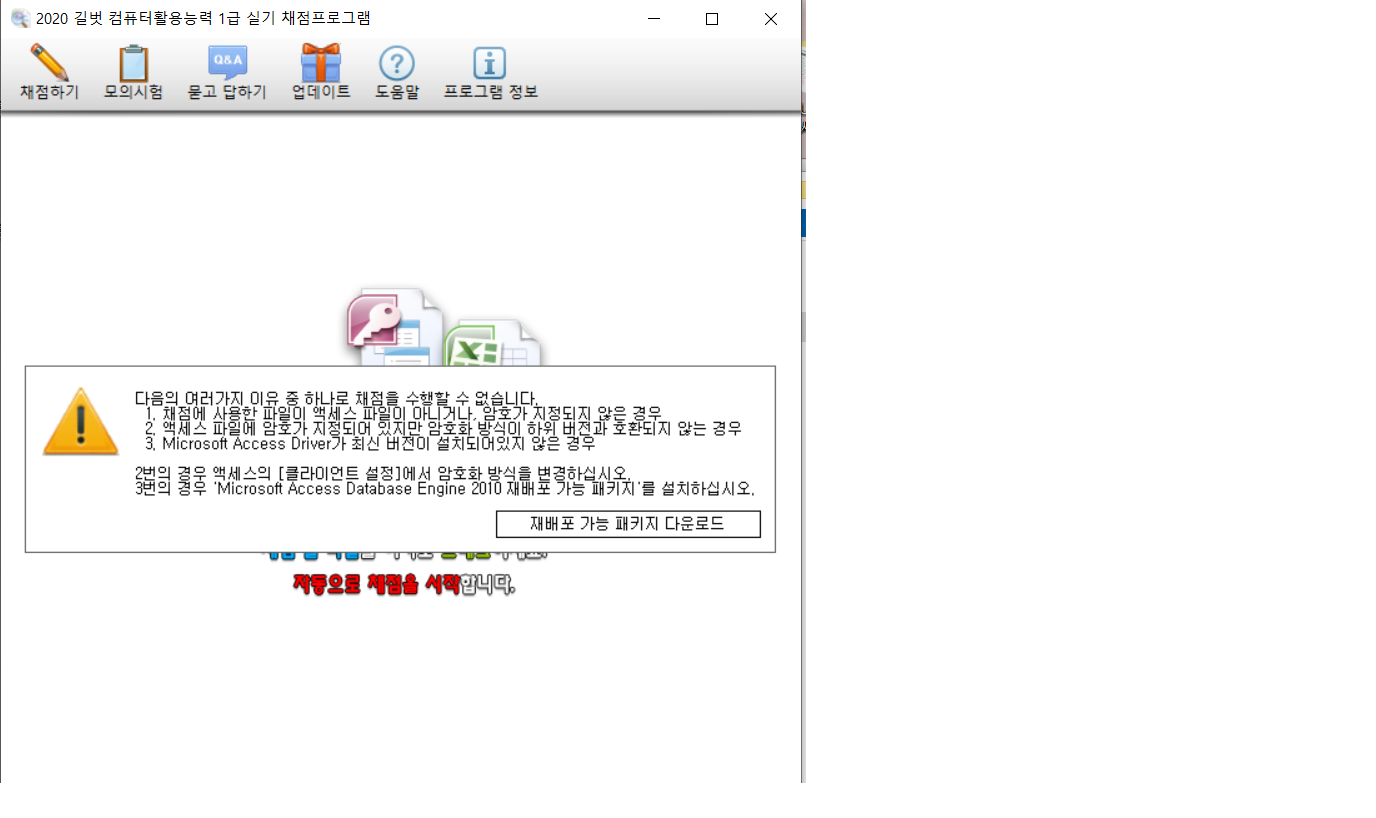Screen dimensions: 1376x818
Task: Click the yellow warning triangle icon
Action: click(81, 422)
